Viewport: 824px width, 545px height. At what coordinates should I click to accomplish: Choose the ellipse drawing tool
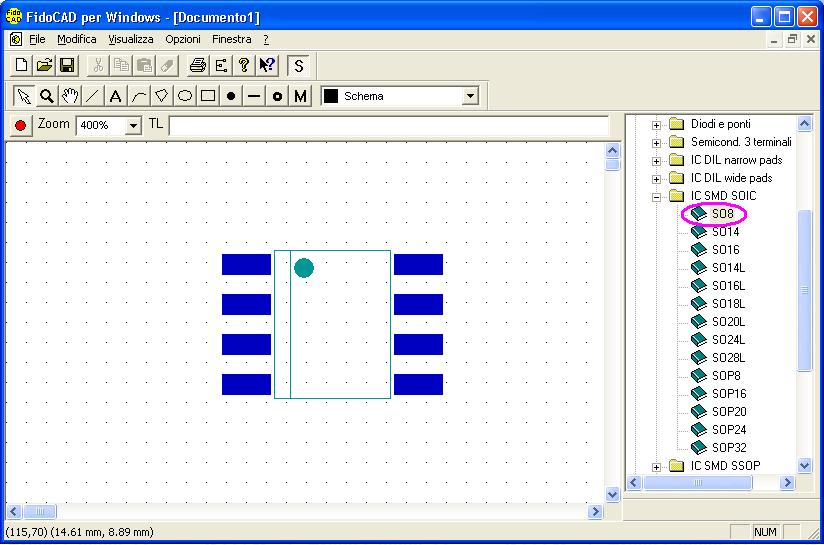185,96
